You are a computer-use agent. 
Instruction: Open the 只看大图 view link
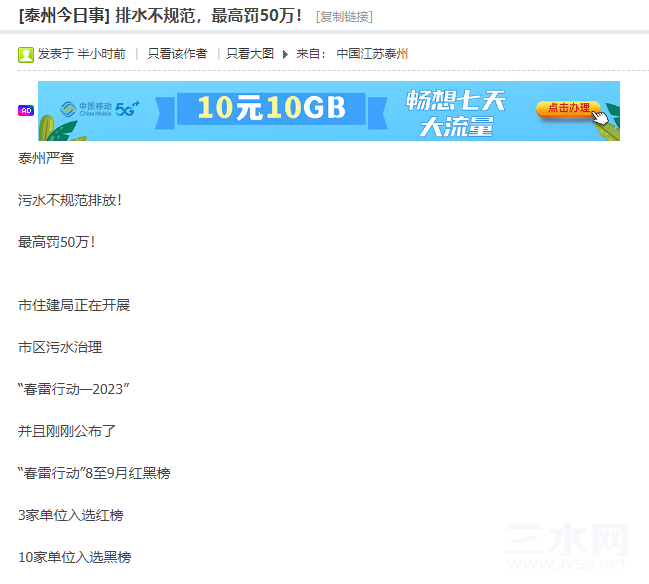(x=250, y=54)
